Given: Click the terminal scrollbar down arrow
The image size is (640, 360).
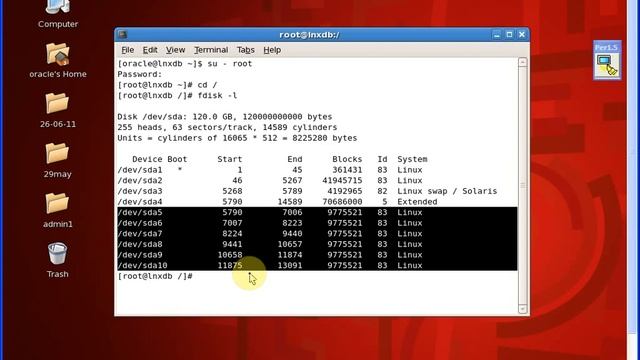Looking at the screenshot, I should click(x=522, y=309).
